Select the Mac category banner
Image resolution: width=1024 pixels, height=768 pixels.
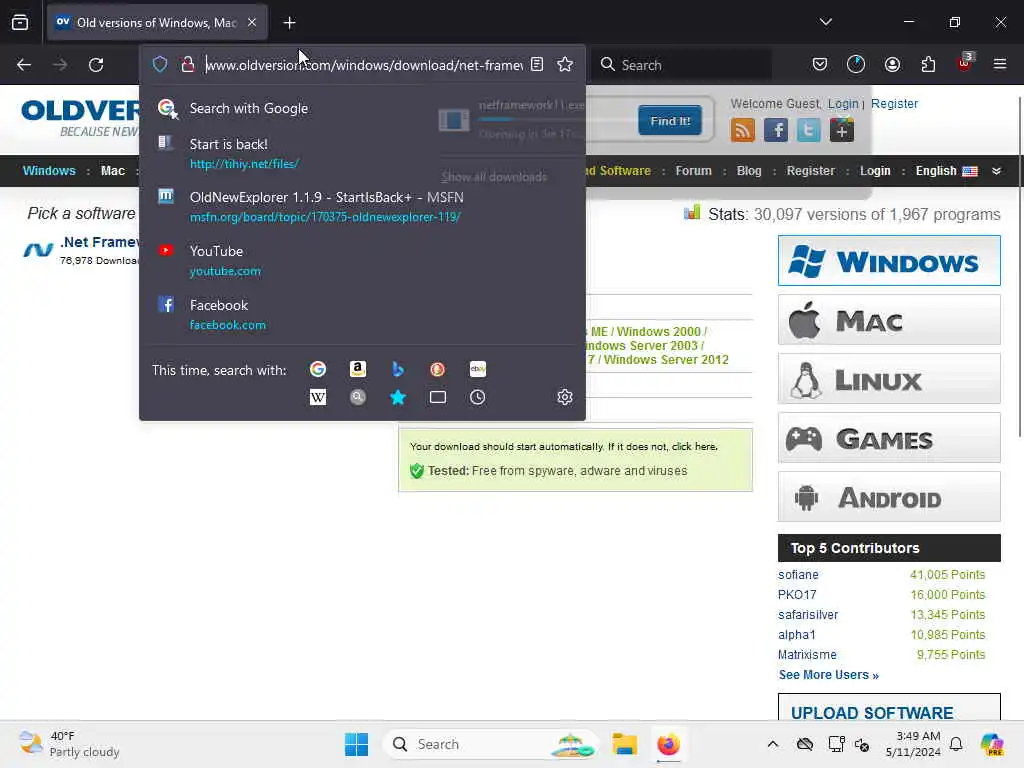tap(889, 319)
